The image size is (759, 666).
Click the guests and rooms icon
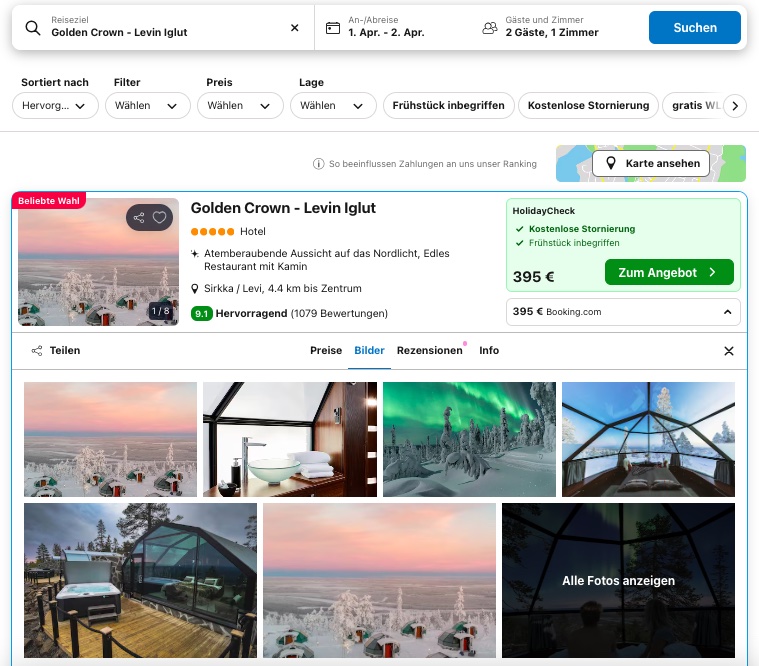pos(490,28)
